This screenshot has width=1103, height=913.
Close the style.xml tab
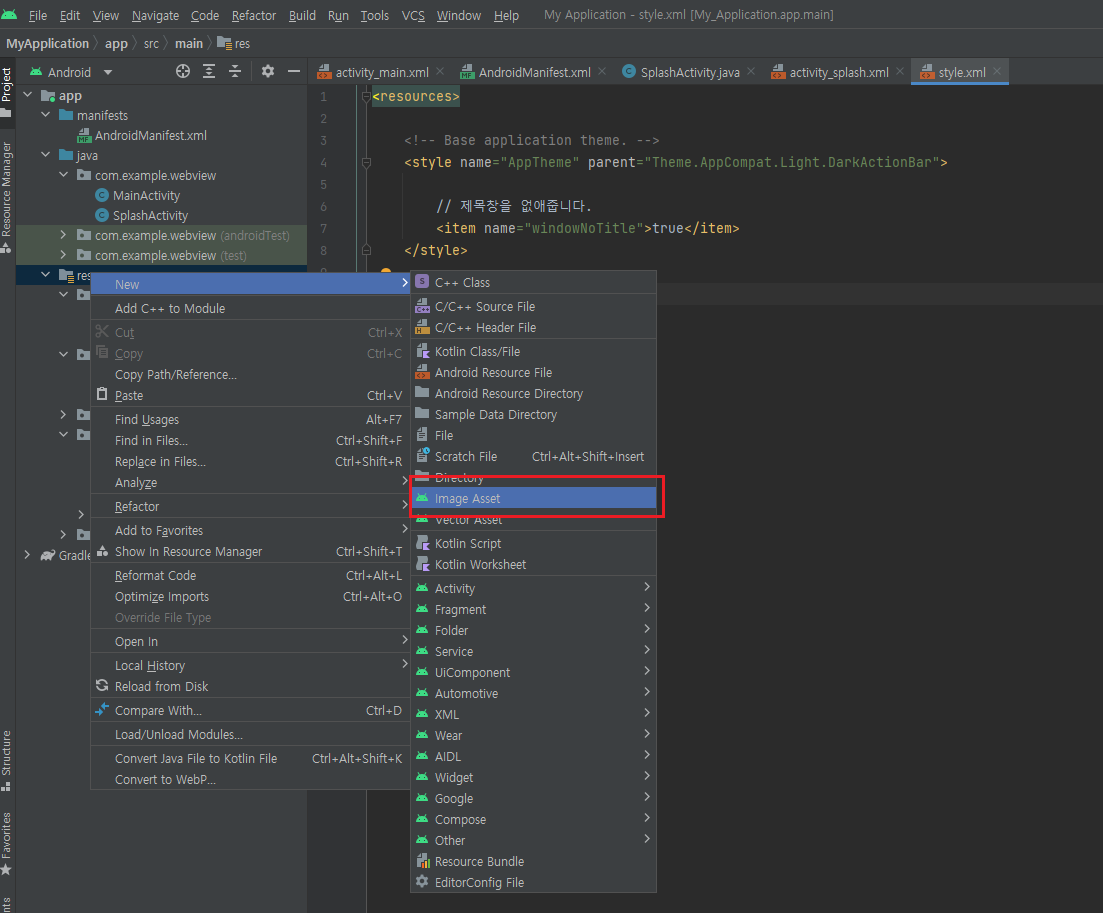point(997,72)
